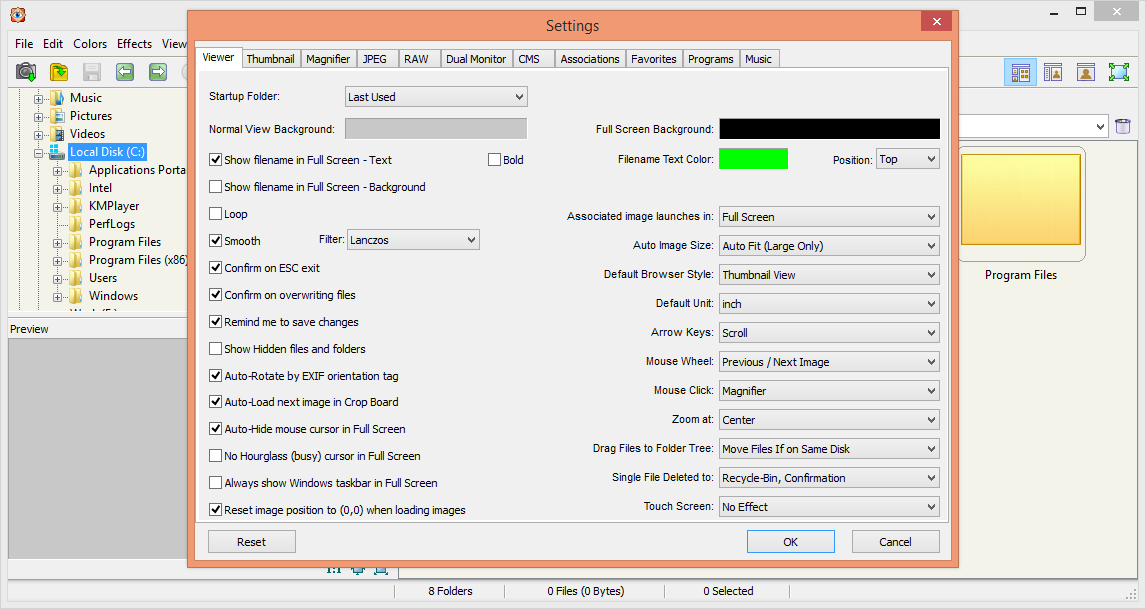Enable Always show Windows taskbar in Full Screen
1146x609 pixels.
pyautogui.click(x=216, y=483)
